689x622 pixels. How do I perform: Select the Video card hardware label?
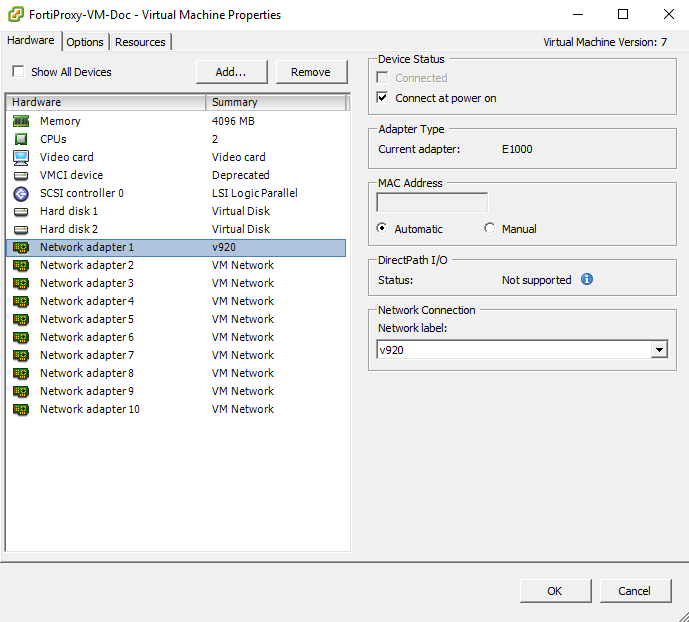[x=67, y=157]
